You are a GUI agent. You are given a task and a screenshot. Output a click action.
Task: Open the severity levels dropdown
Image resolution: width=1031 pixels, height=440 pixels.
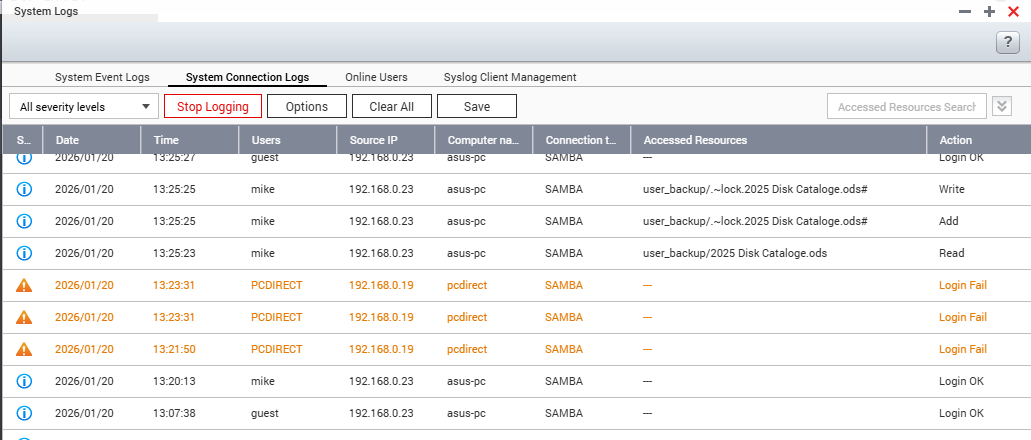[84, 107]
